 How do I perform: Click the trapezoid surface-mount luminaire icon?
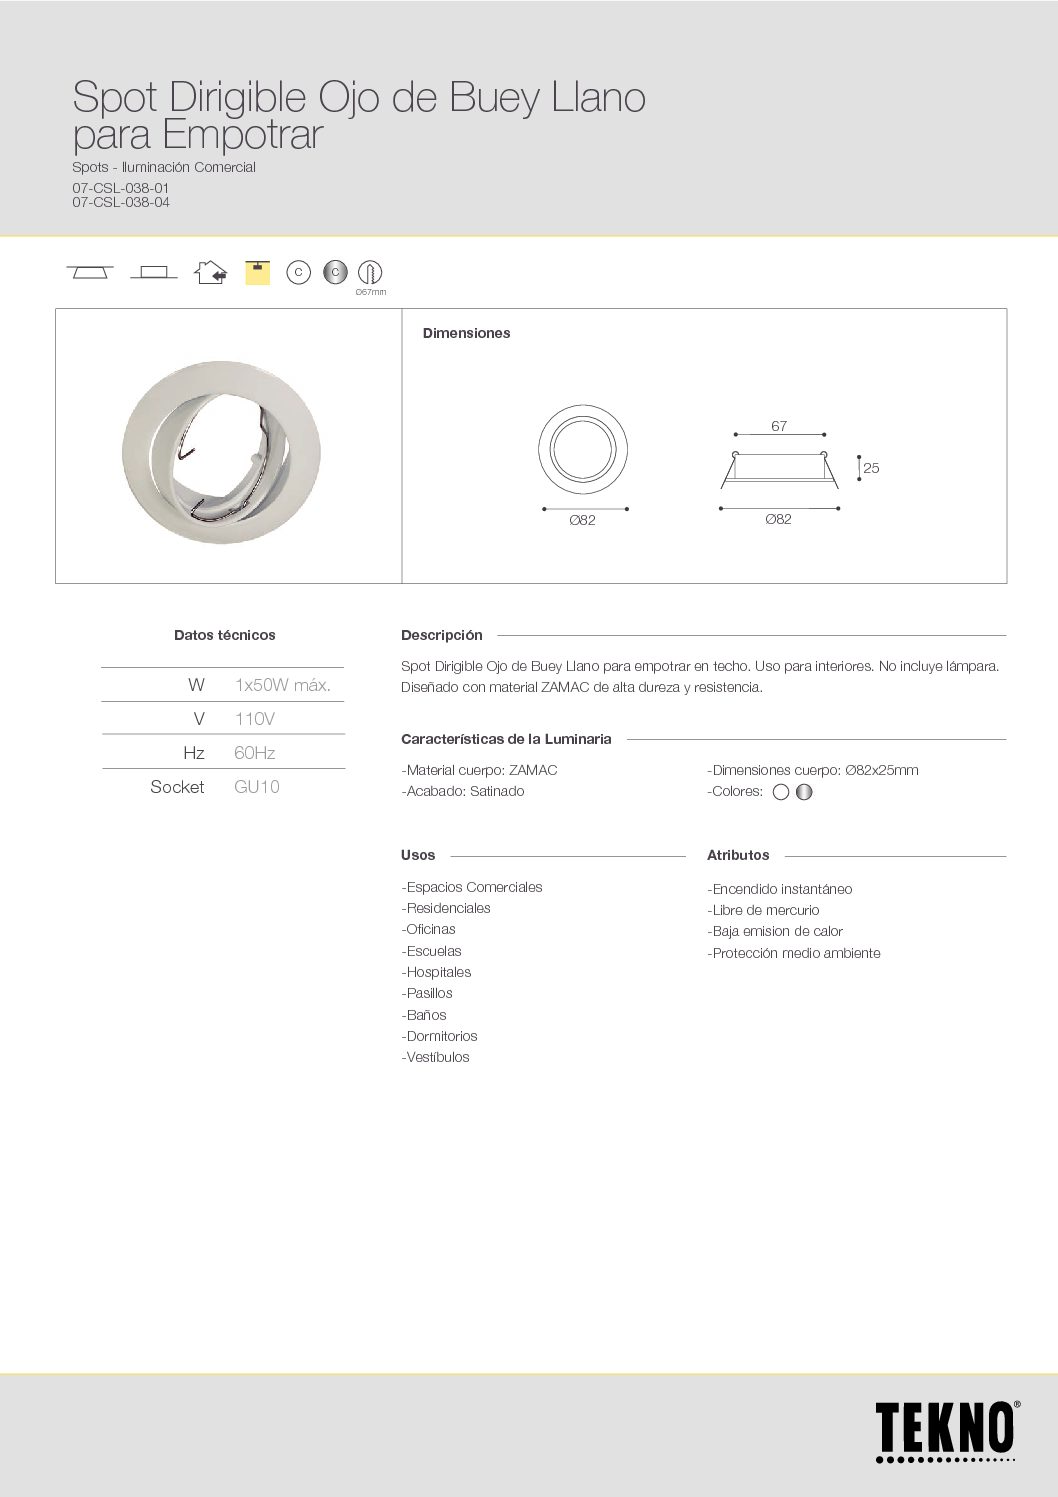click(x=90, y=272)
